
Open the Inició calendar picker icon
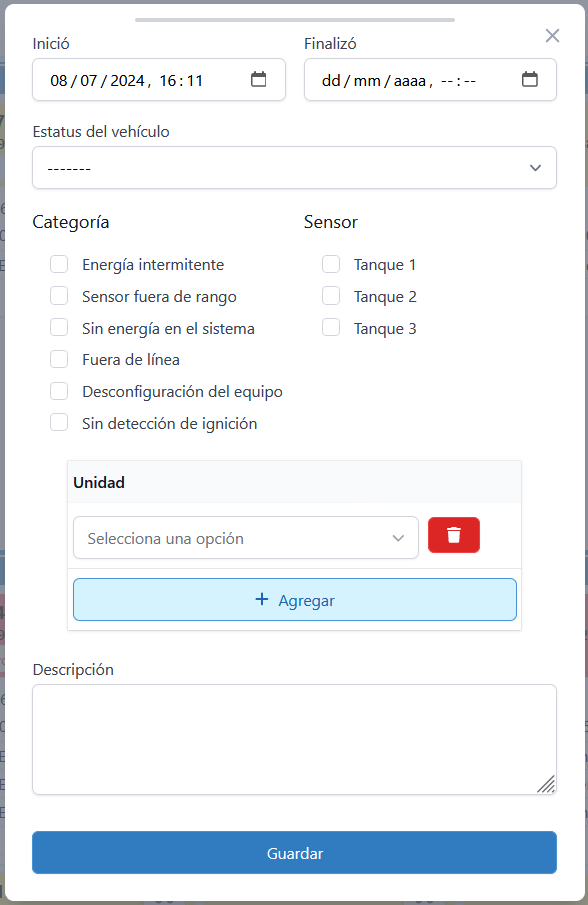pos(258,80)
